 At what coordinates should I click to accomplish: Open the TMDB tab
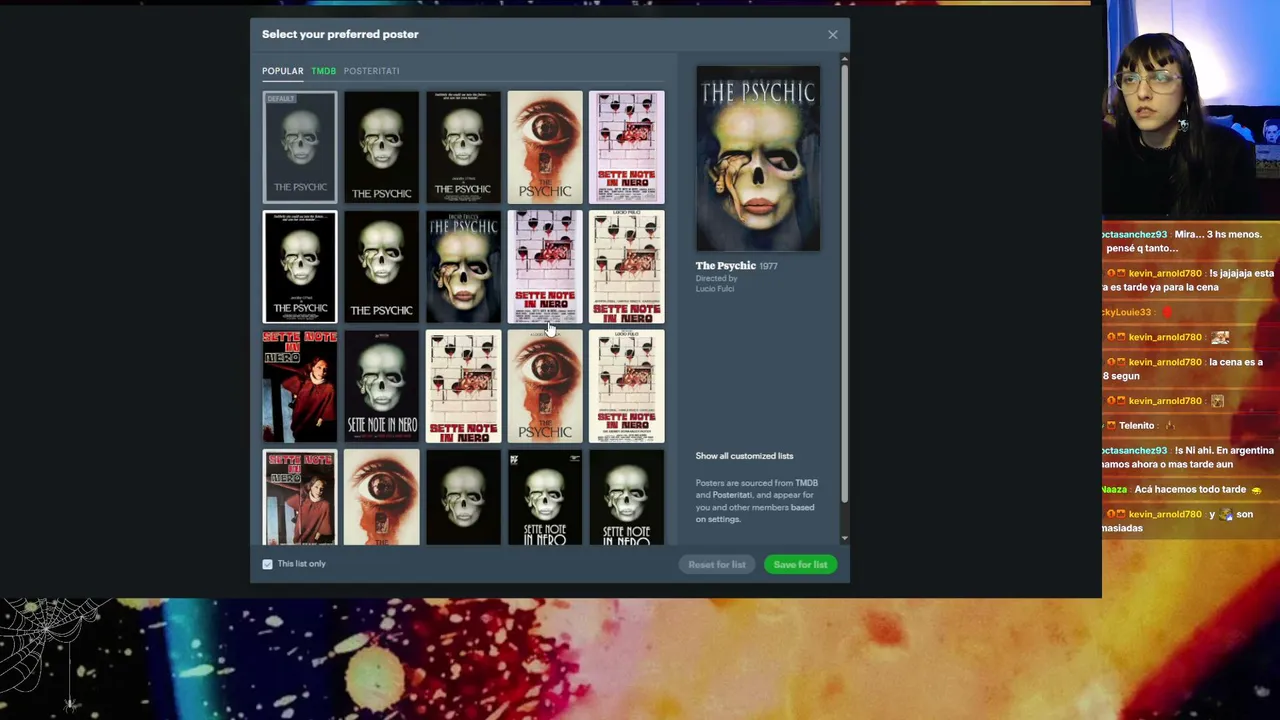323,71
